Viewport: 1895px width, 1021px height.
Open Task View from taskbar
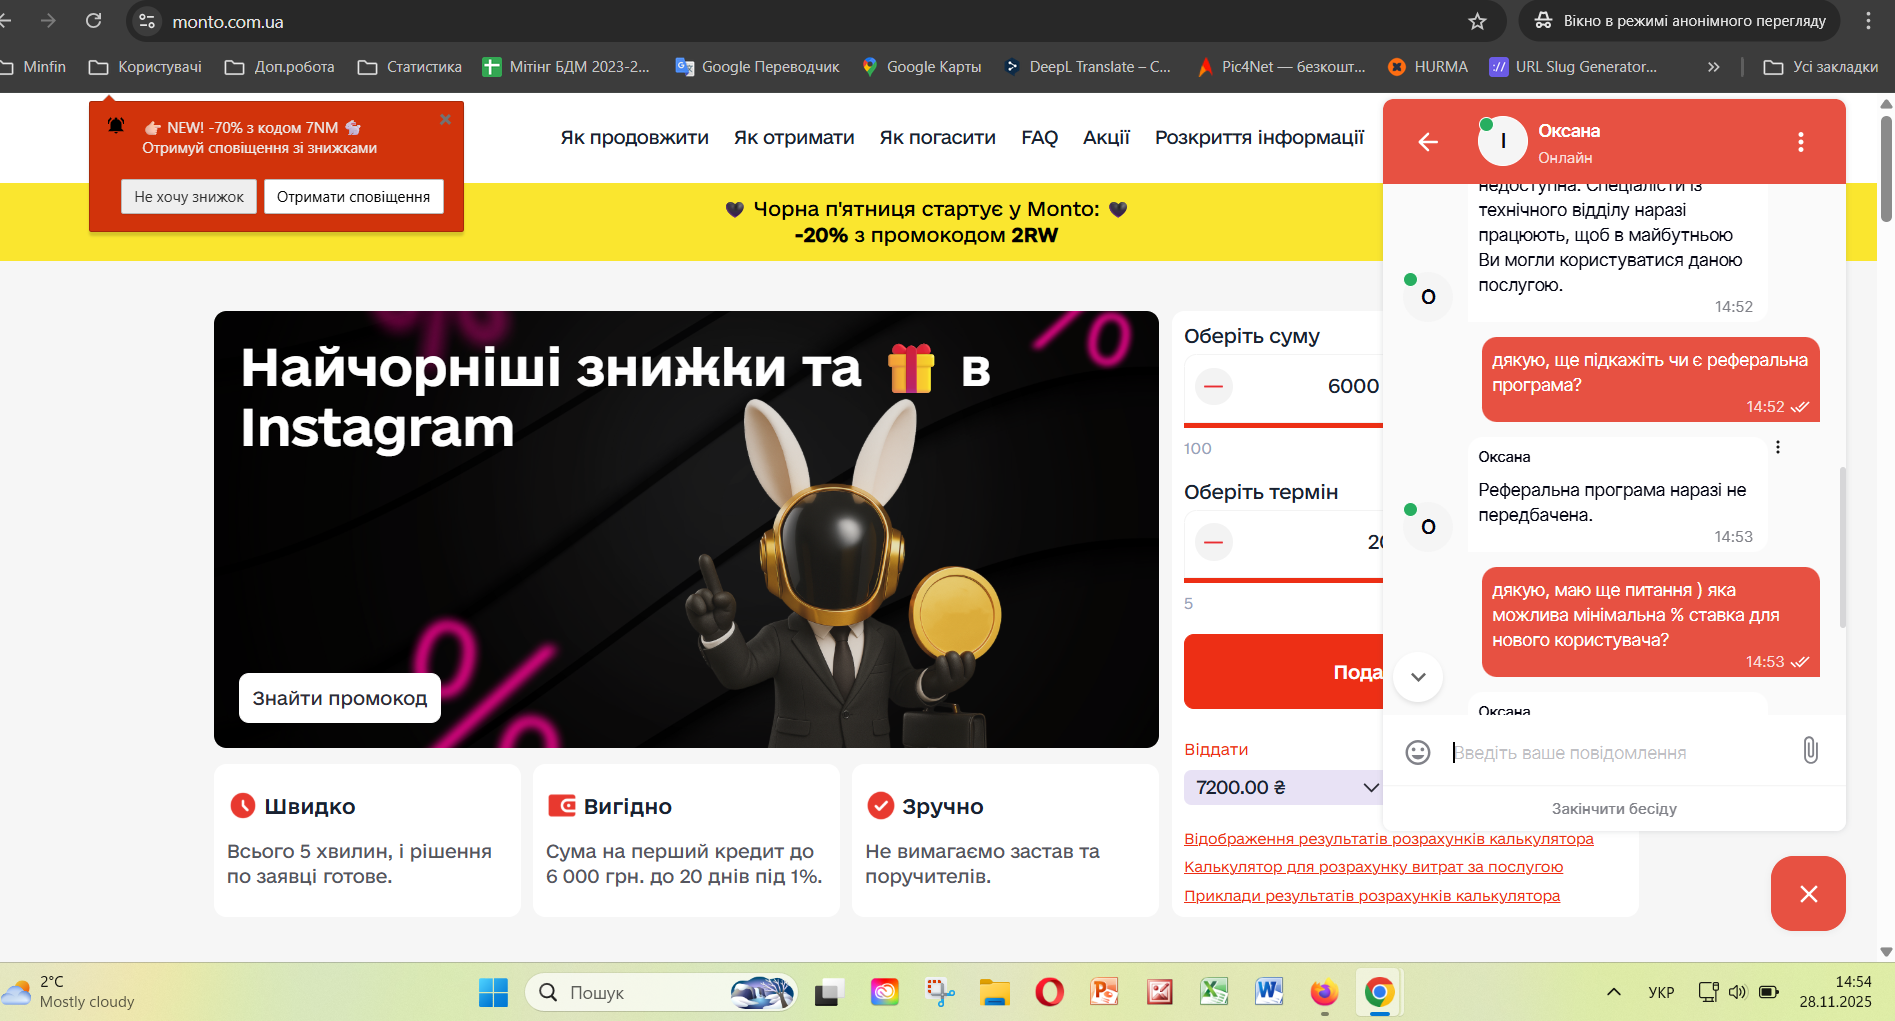coord(828,992)
